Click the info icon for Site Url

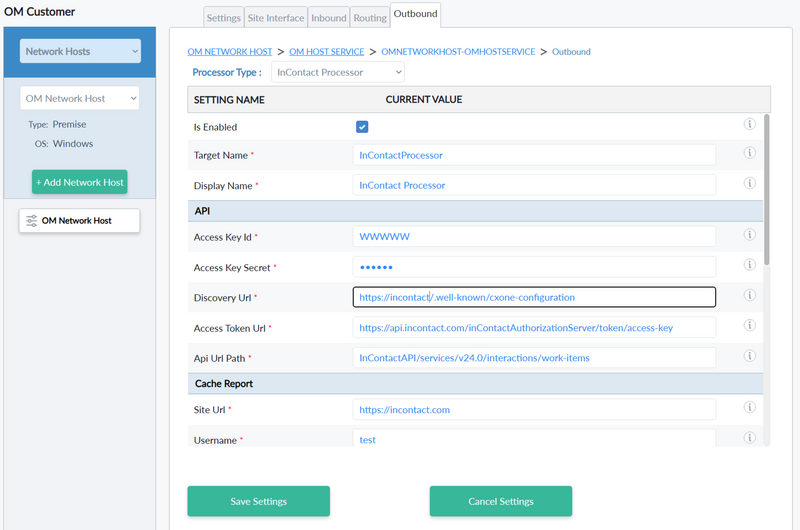tap(749, 407)
